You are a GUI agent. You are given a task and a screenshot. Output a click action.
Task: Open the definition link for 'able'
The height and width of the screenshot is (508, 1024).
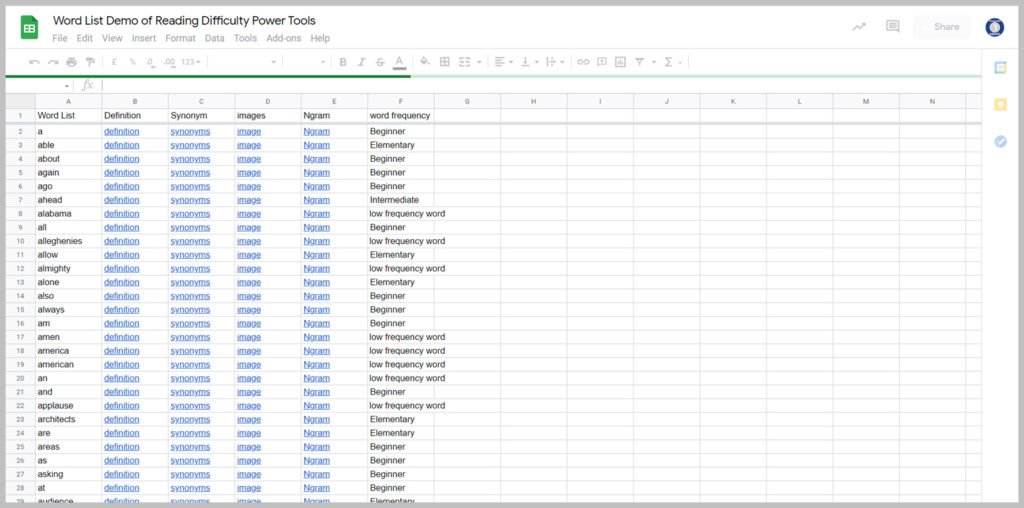click(x=121, y=145)
